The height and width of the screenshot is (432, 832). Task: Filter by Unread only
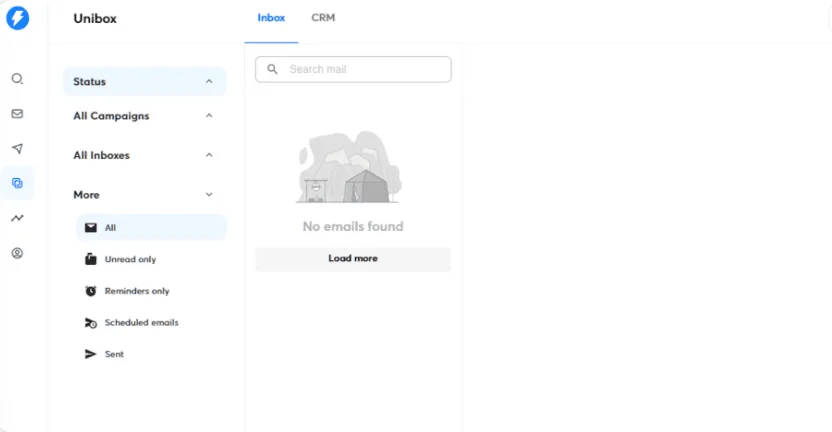coord(130,259)
